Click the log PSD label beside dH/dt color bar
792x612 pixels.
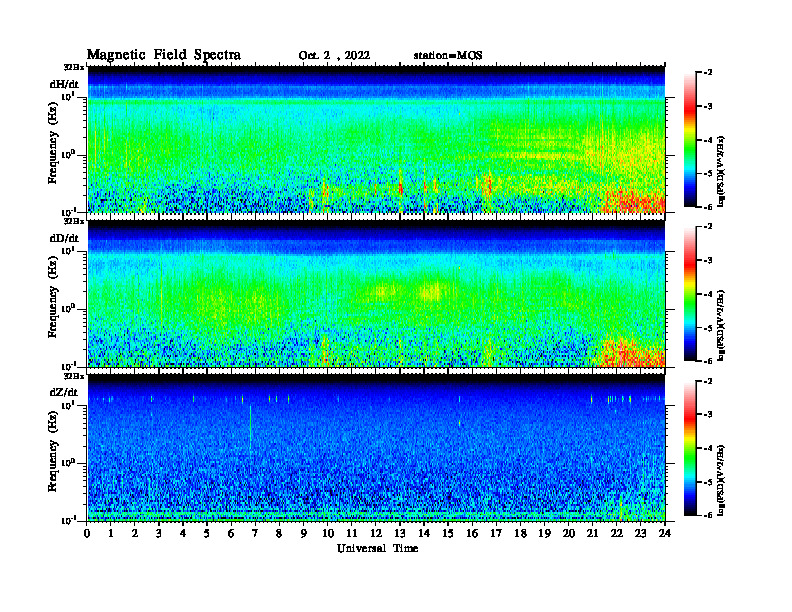pyautogui.click(x=721, y=171)
